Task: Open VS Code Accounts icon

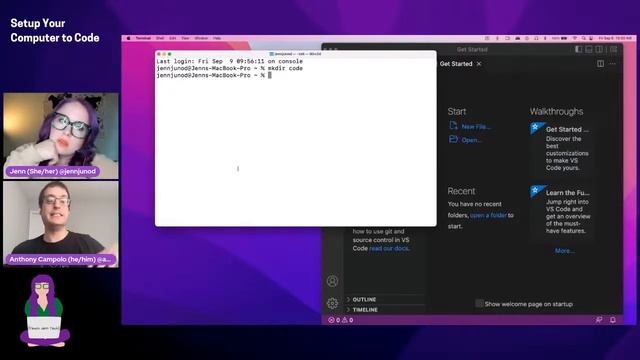Action: tap(332, 281)
